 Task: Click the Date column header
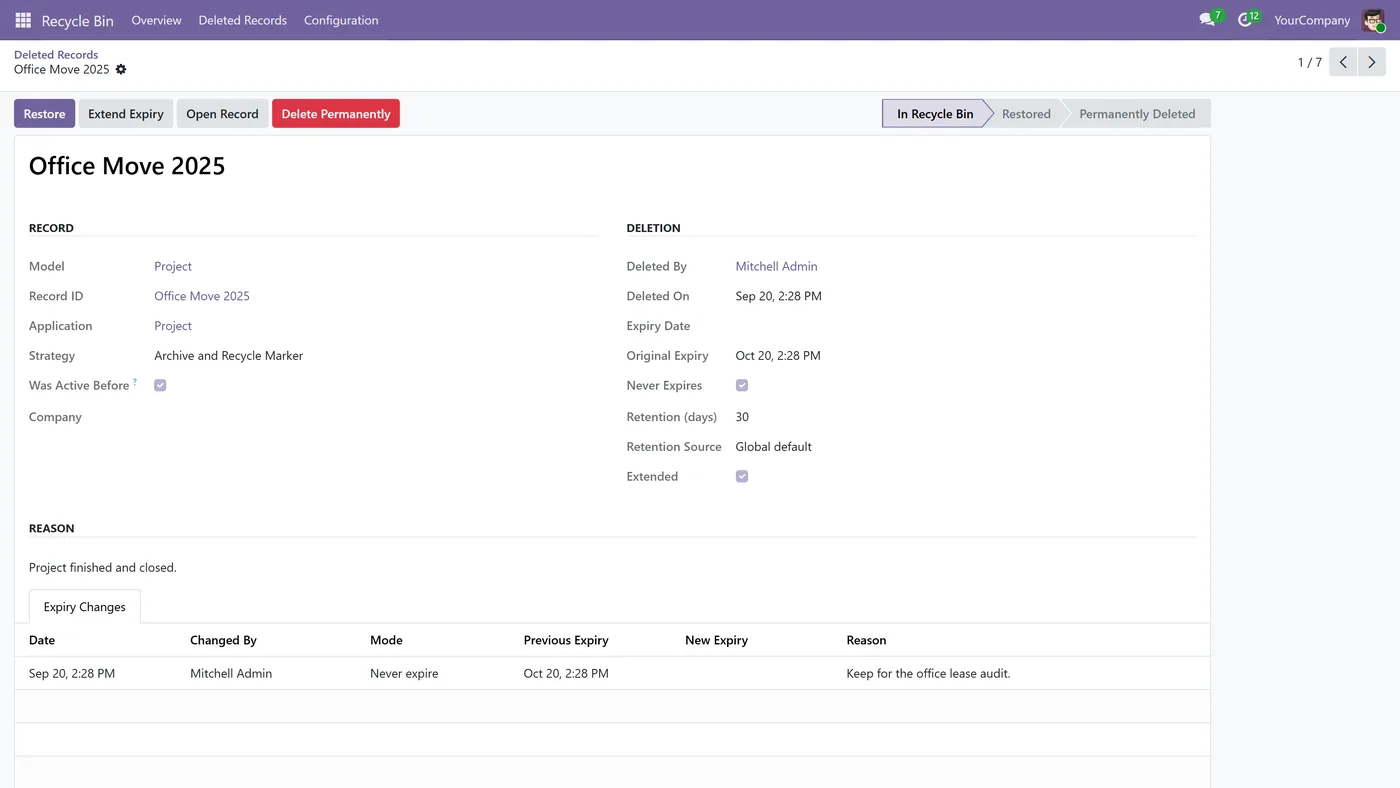tap(42, 640)
